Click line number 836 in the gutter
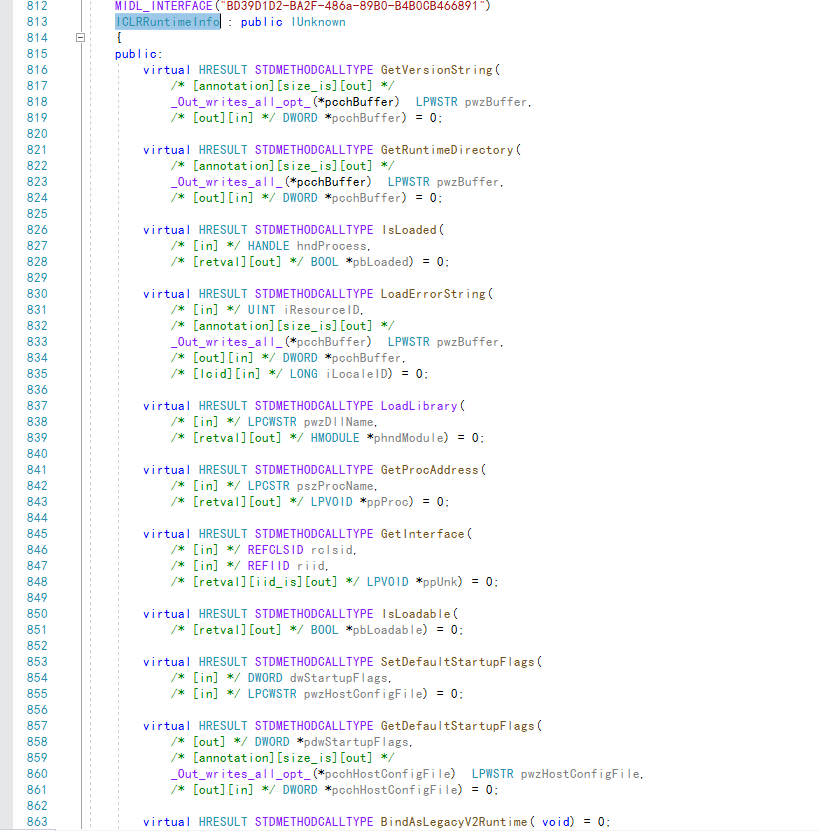The width and height of the screenshot is (820, 831). tap(37, 390)
